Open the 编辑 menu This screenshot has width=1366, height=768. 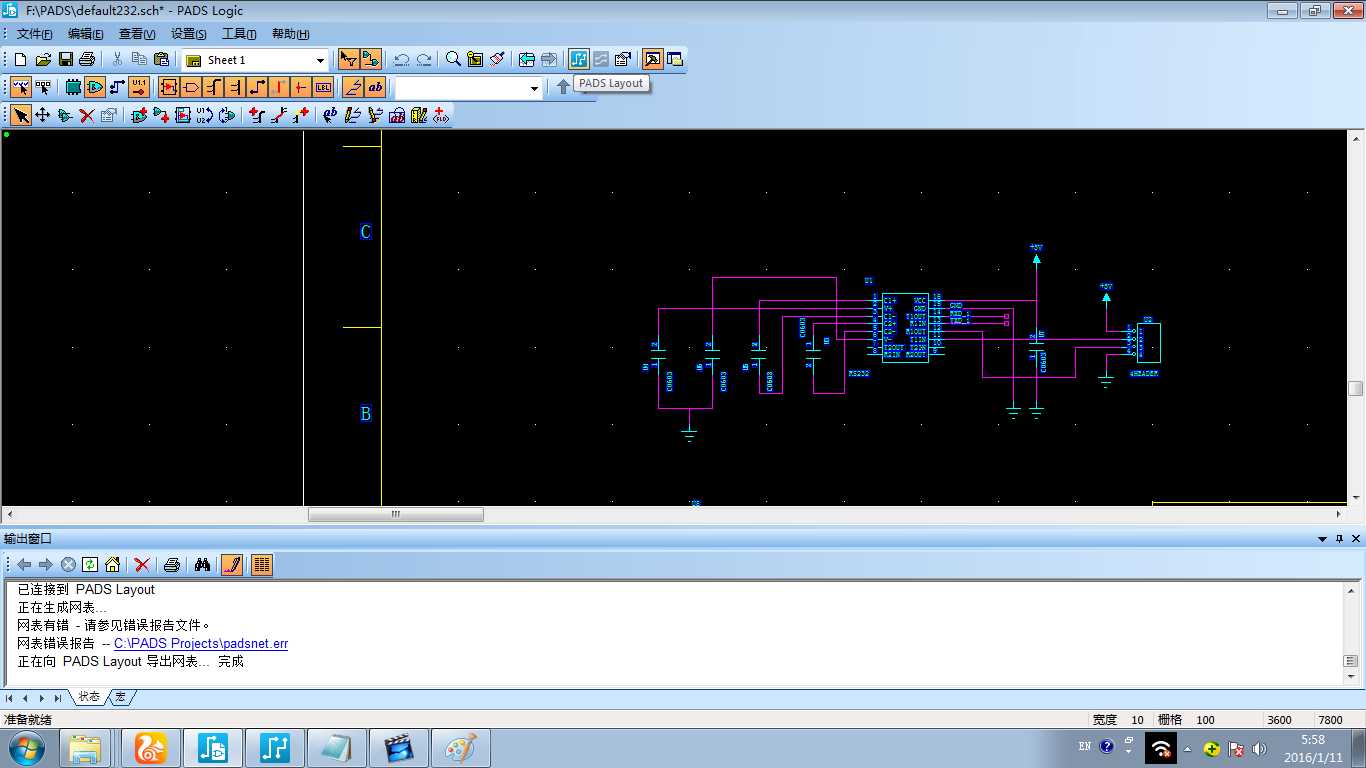point(85,34)
